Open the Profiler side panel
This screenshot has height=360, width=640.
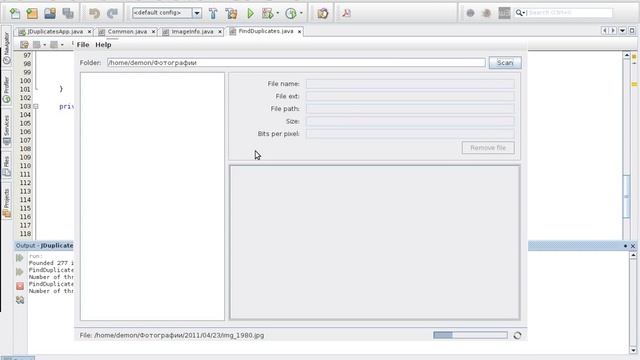point(7,89)
